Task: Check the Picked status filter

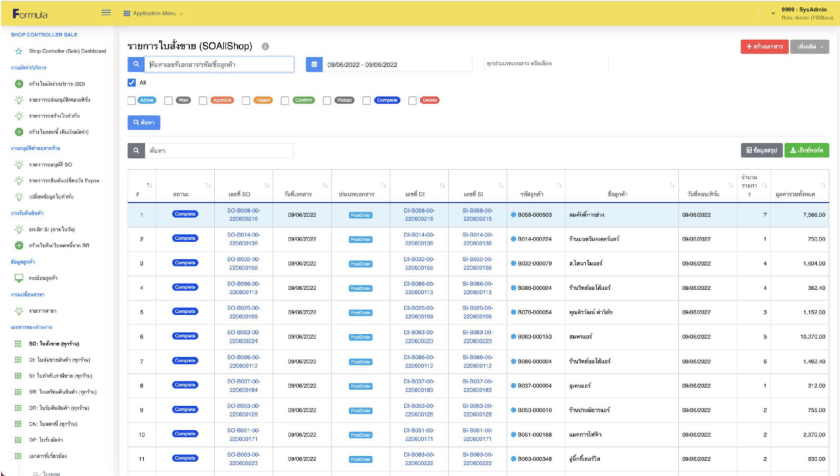Action: tap(327, 100)
